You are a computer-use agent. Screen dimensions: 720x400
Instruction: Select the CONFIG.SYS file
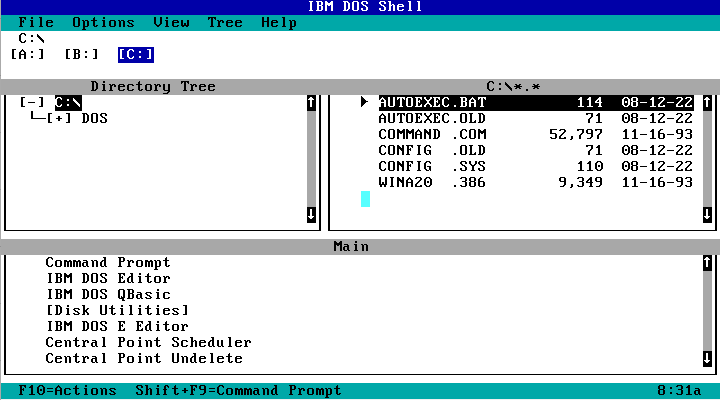tap(535, 166)
